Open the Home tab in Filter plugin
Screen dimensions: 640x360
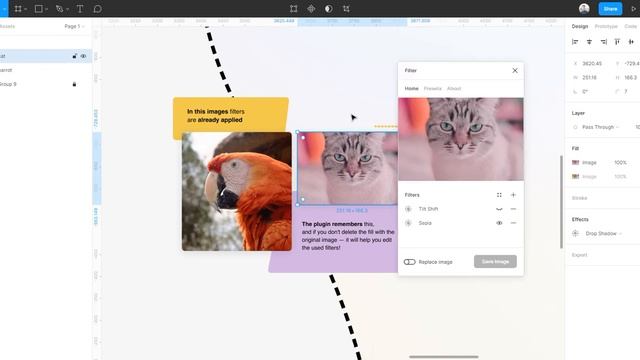411,88
